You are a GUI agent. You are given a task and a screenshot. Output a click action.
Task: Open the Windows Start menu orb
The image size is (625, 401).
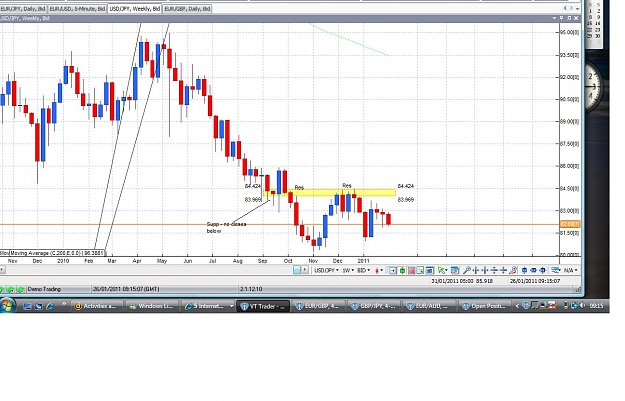tap(7, 306)
